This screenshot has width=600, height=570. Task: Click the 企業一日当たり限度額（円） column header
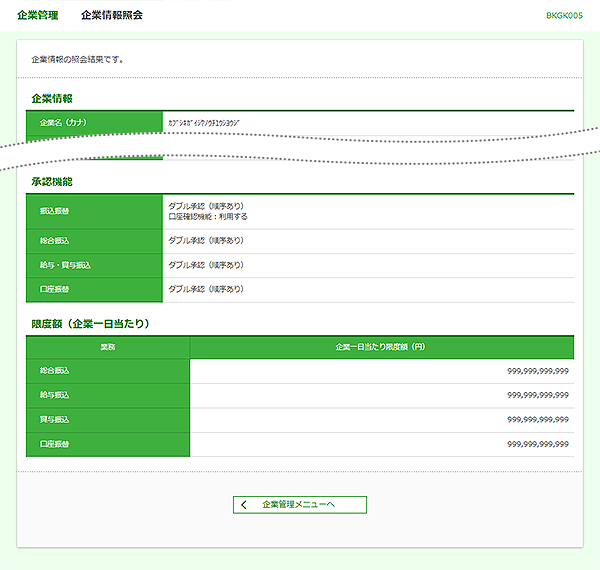(x=382, y=347)
